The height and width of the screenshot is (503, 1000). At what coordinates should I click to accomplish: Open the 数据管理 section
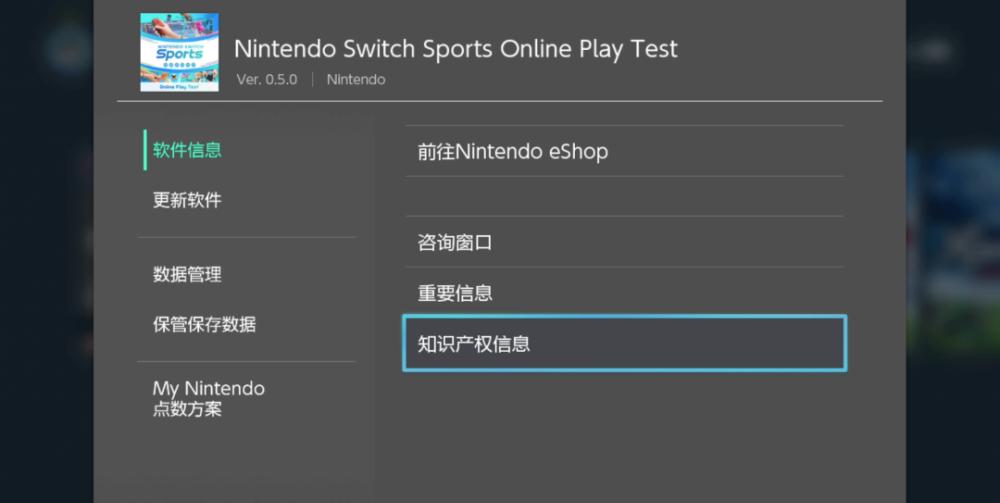pos(187,275)
